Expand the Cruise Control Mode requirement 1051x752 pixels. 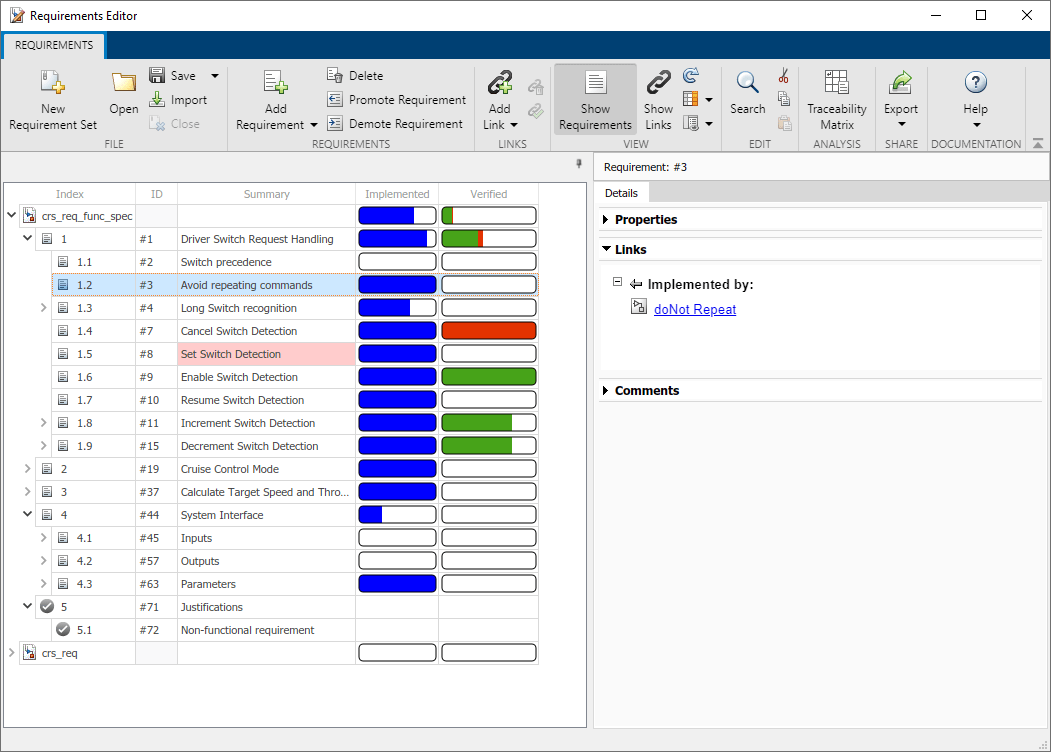[x=28, y=469]
